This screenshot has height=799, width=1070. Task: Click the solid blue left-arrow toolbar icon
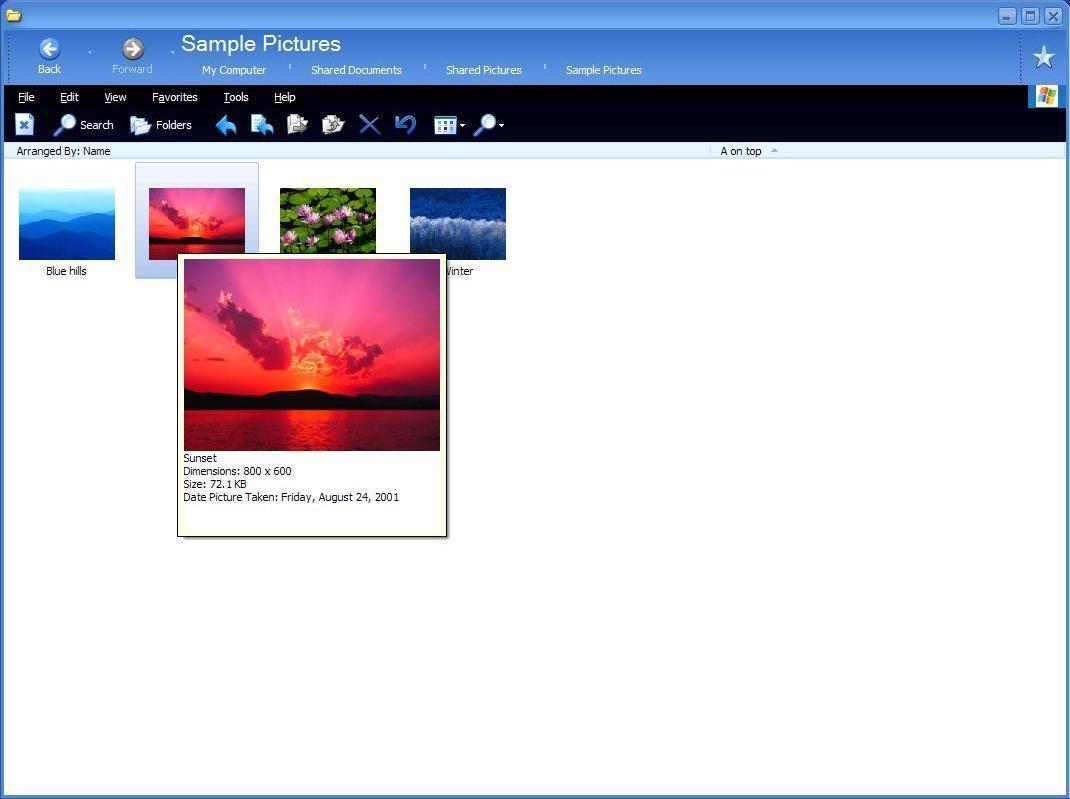(x=226, y=125)
